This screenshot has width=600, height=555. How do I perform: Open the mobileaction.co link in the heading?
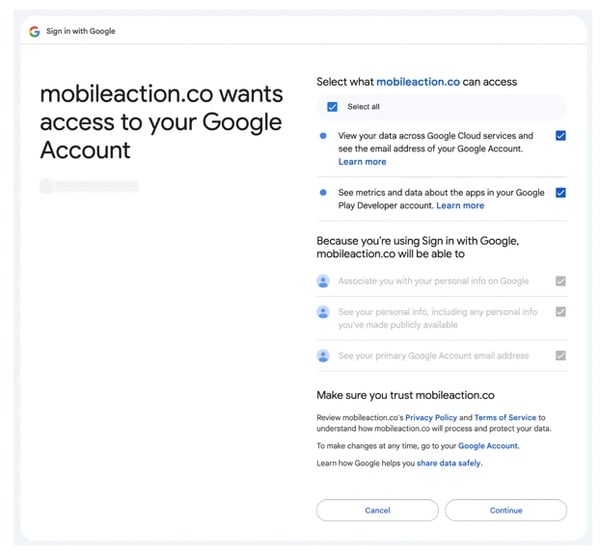[x=418, y=82]
